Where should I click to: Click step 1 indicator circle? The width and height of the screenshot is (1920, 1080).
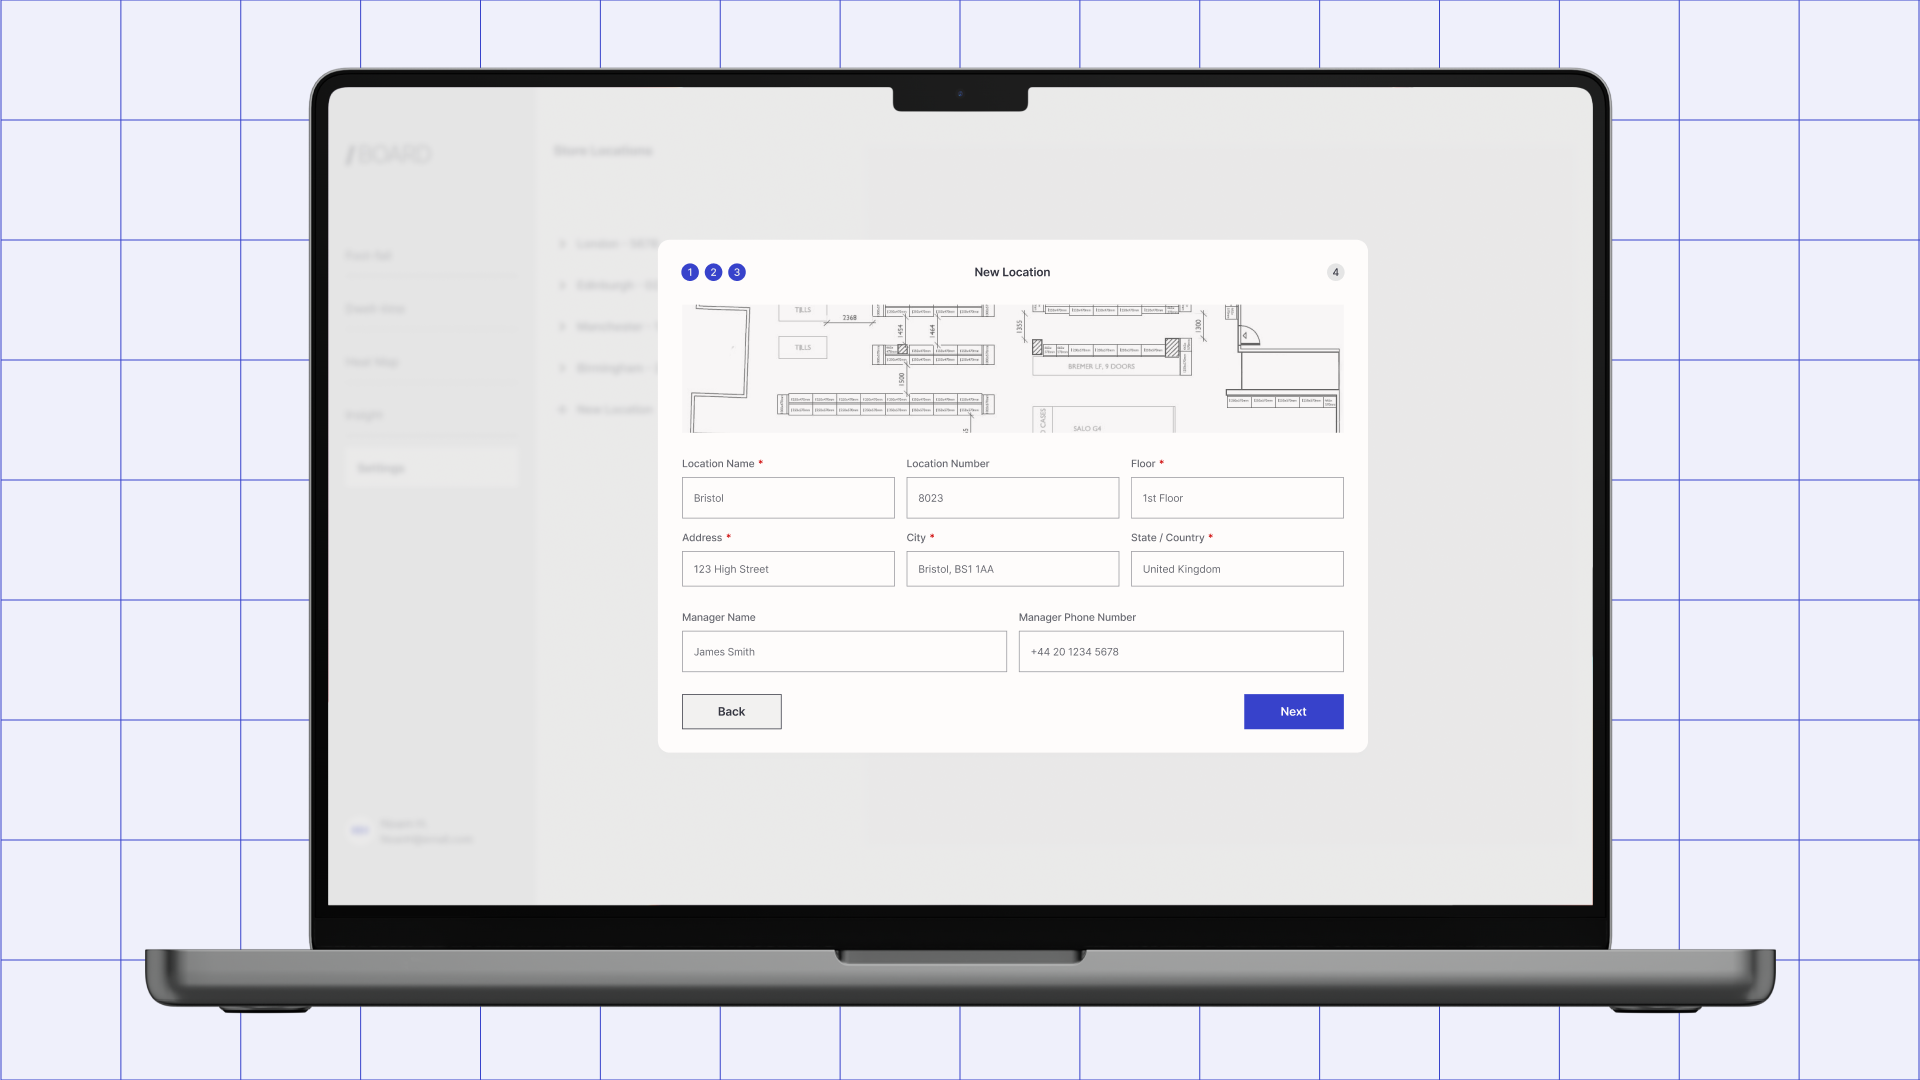click(690, 272)
